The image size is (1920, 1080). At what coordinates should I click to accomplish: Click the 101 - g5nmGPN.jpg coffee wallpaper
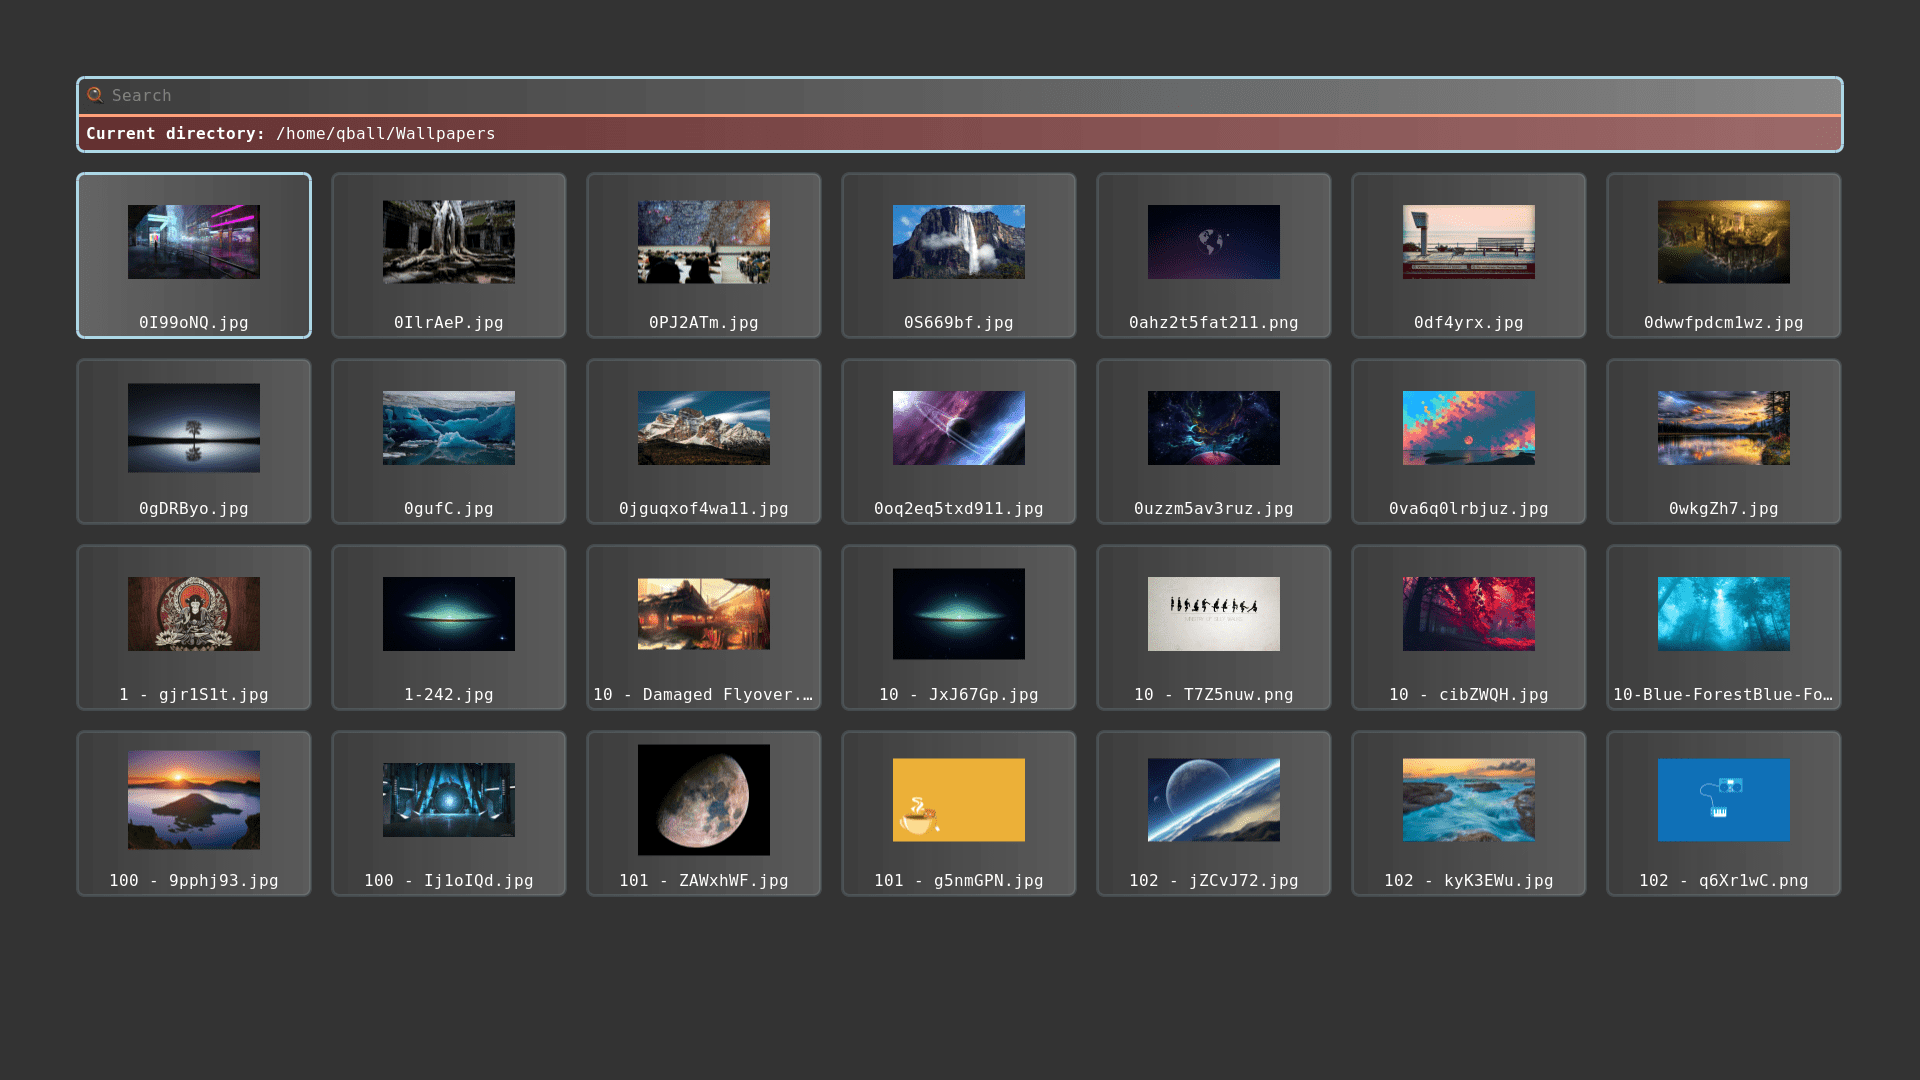(x=958, y=813)
